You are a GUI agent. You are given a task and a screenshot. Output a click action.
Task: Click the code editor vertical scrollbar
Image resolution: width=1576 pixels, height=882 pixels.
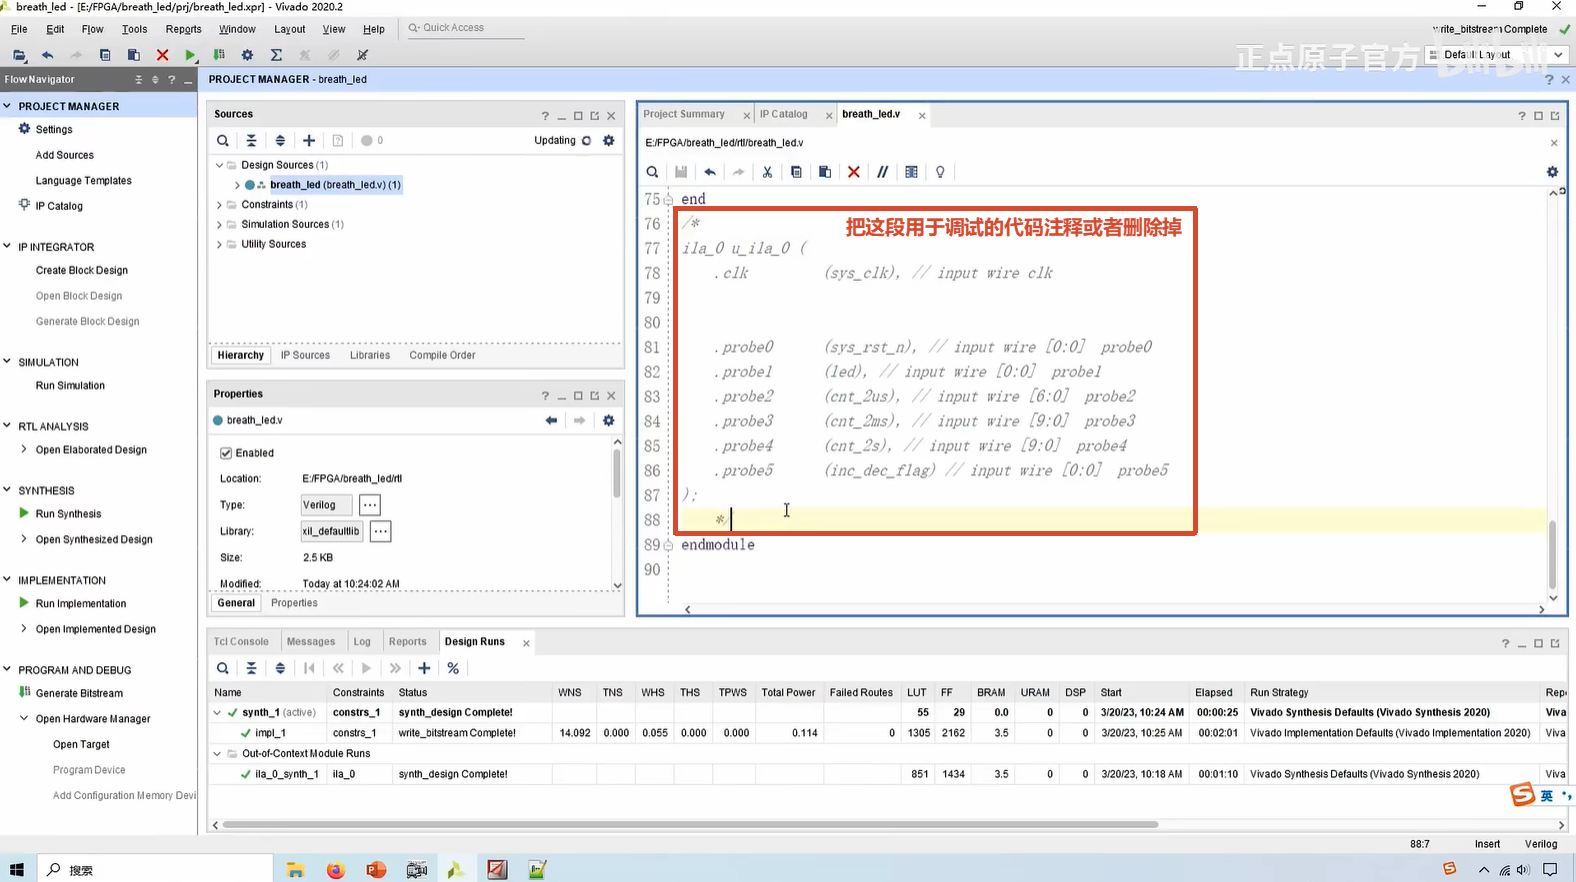point(1553,555)
